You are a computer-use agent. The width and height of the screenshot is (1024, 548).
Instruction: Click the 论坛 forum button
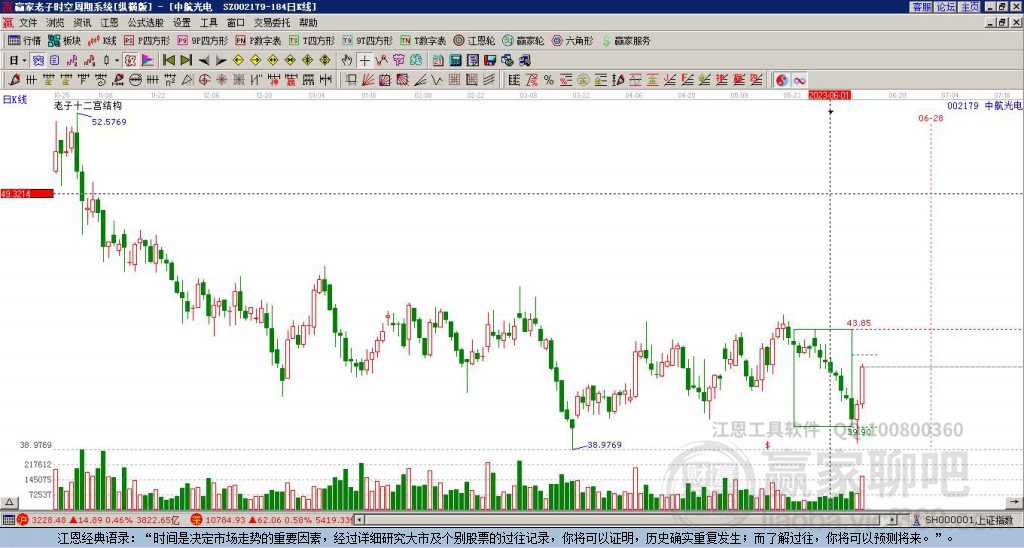tap(946, 7)
